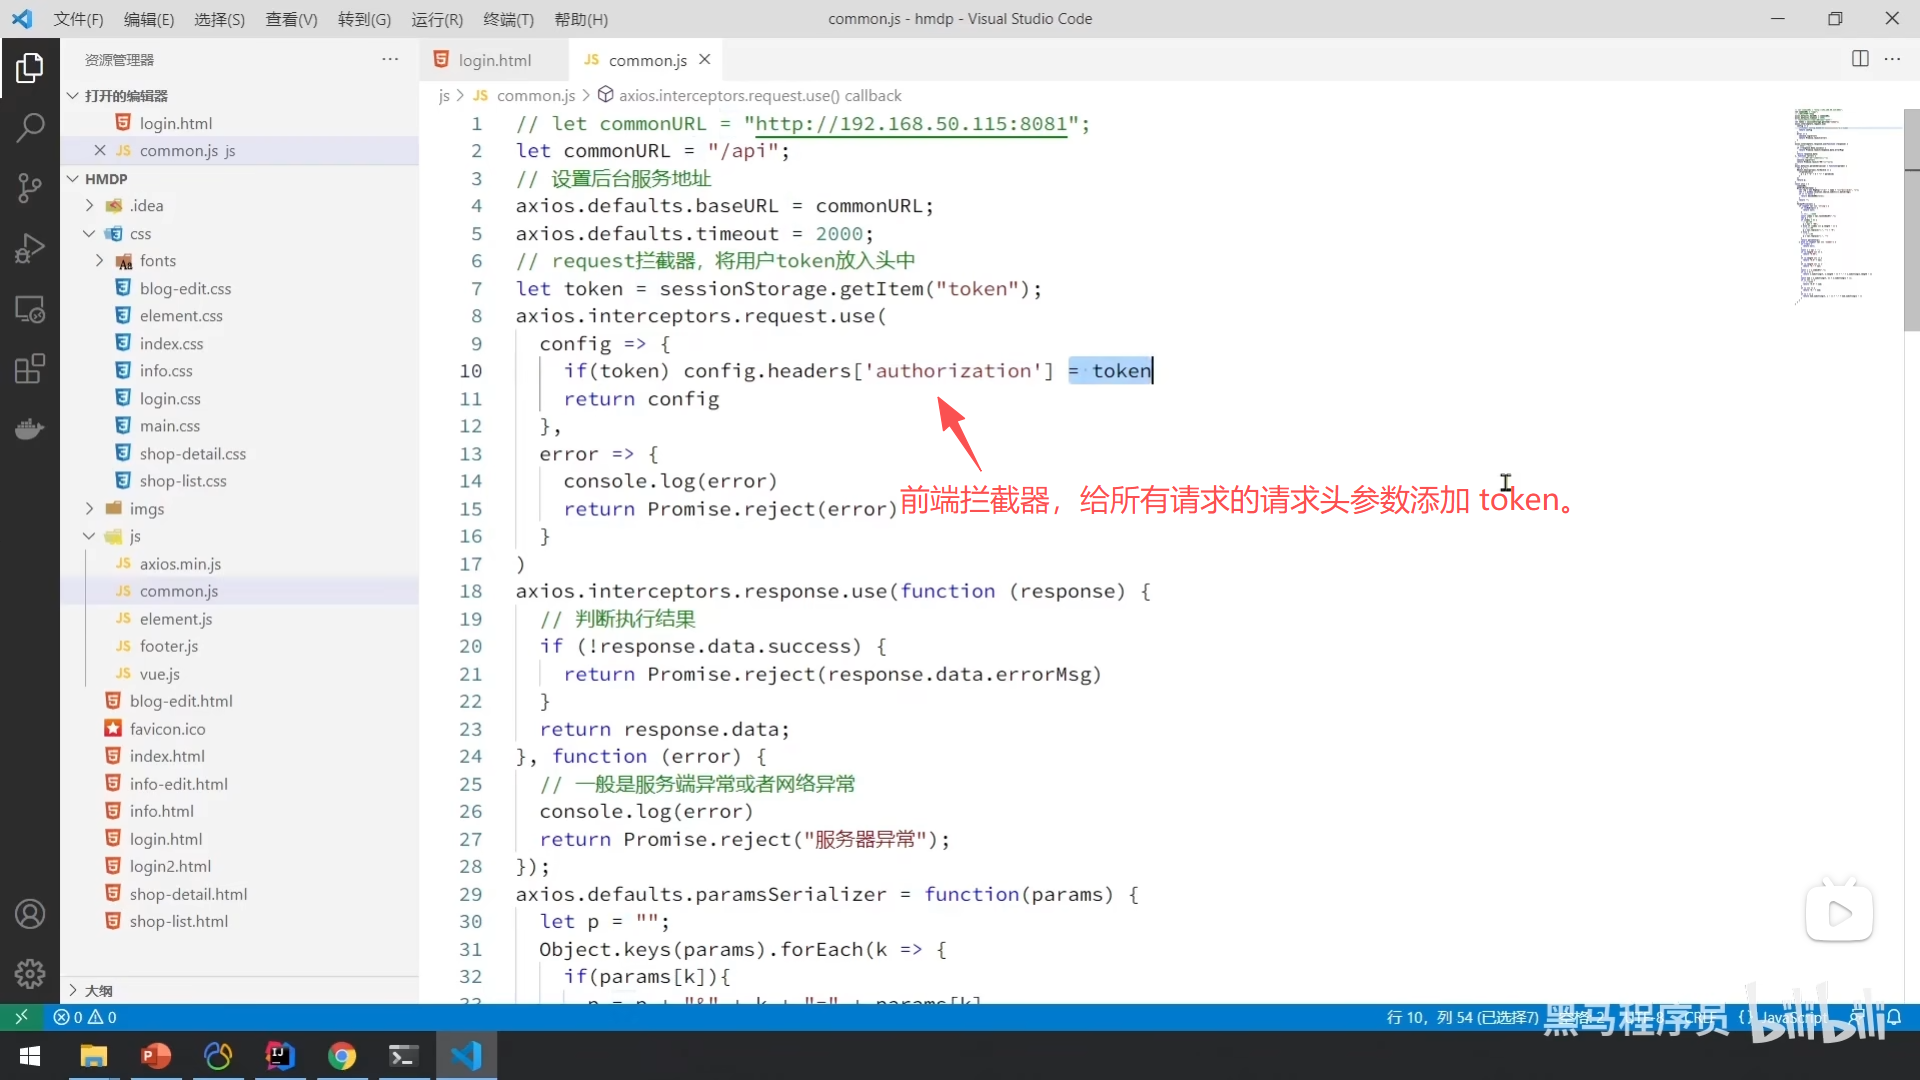The width and height of the screenshot is (1920, 1080).
Task: Open the 终端(T) menu
Action: [x=508, y=19]
